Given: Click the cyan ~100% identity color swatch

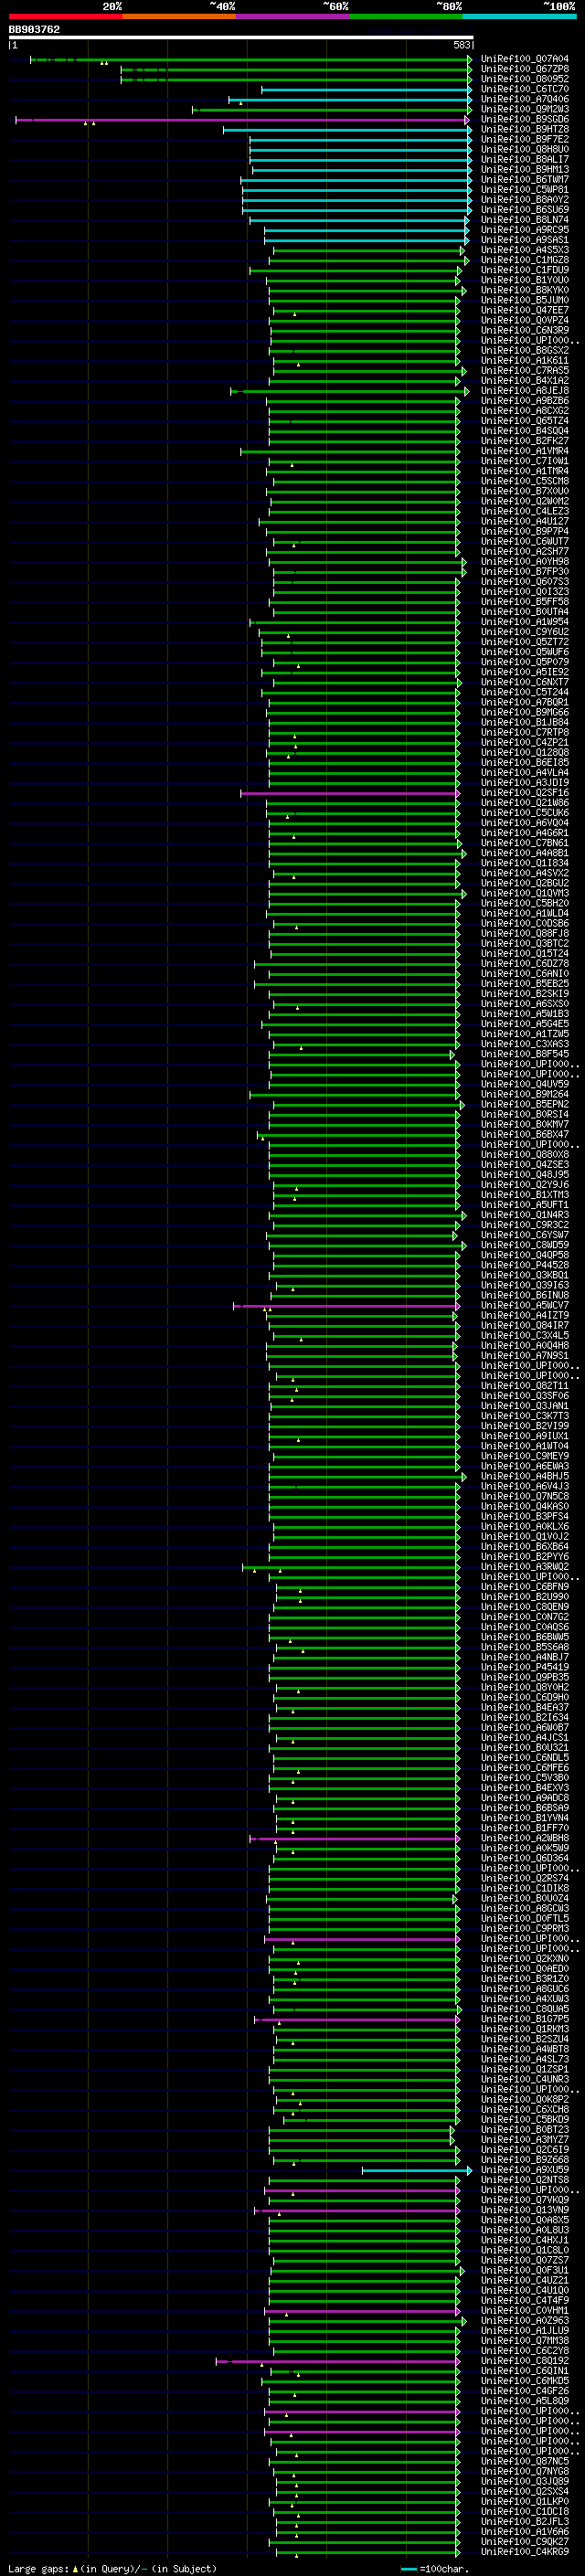Looking at the screenshot, I should tap(520, 16).
